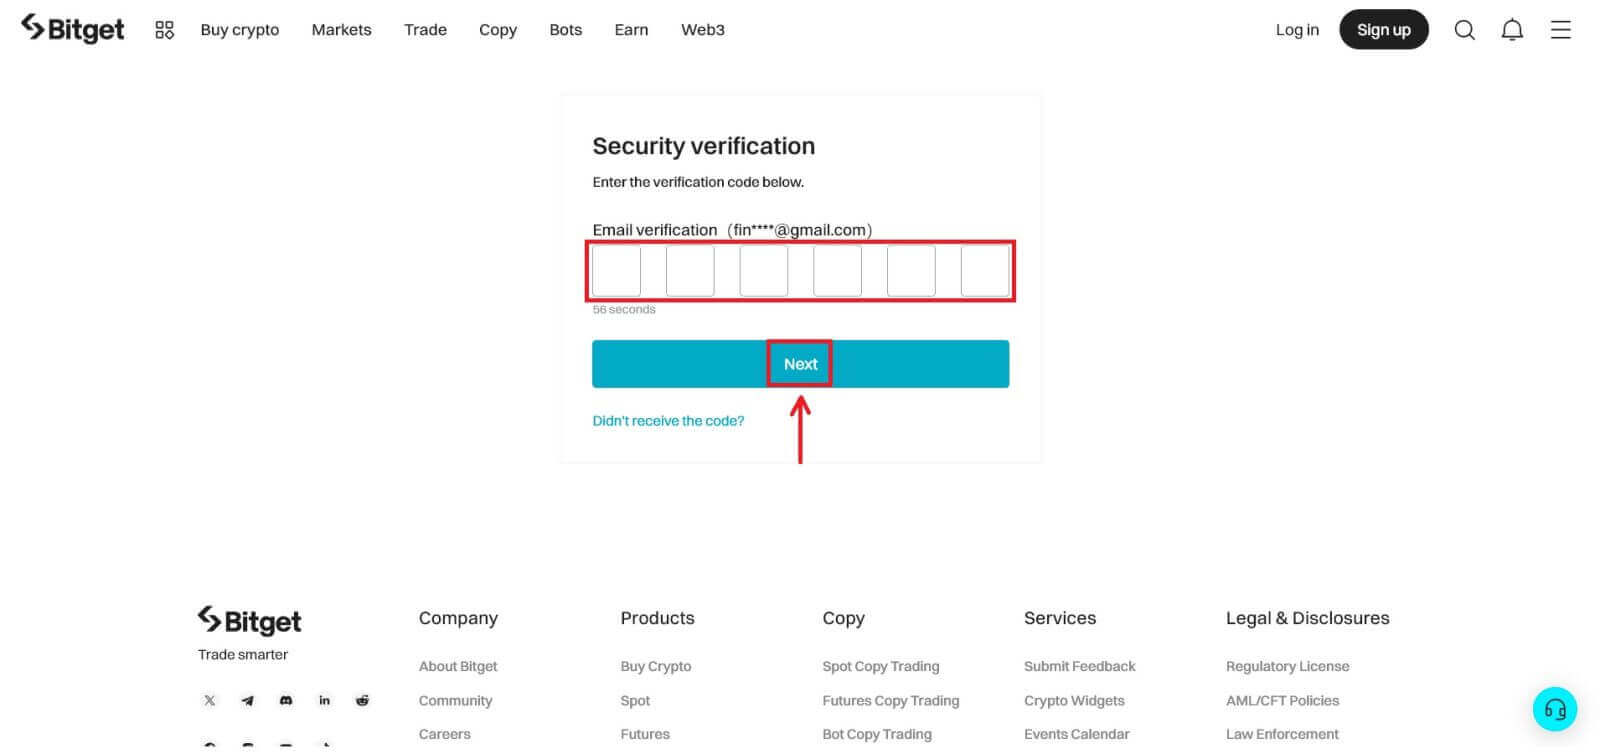Expand the Earn navigation menu

[631, 30]
